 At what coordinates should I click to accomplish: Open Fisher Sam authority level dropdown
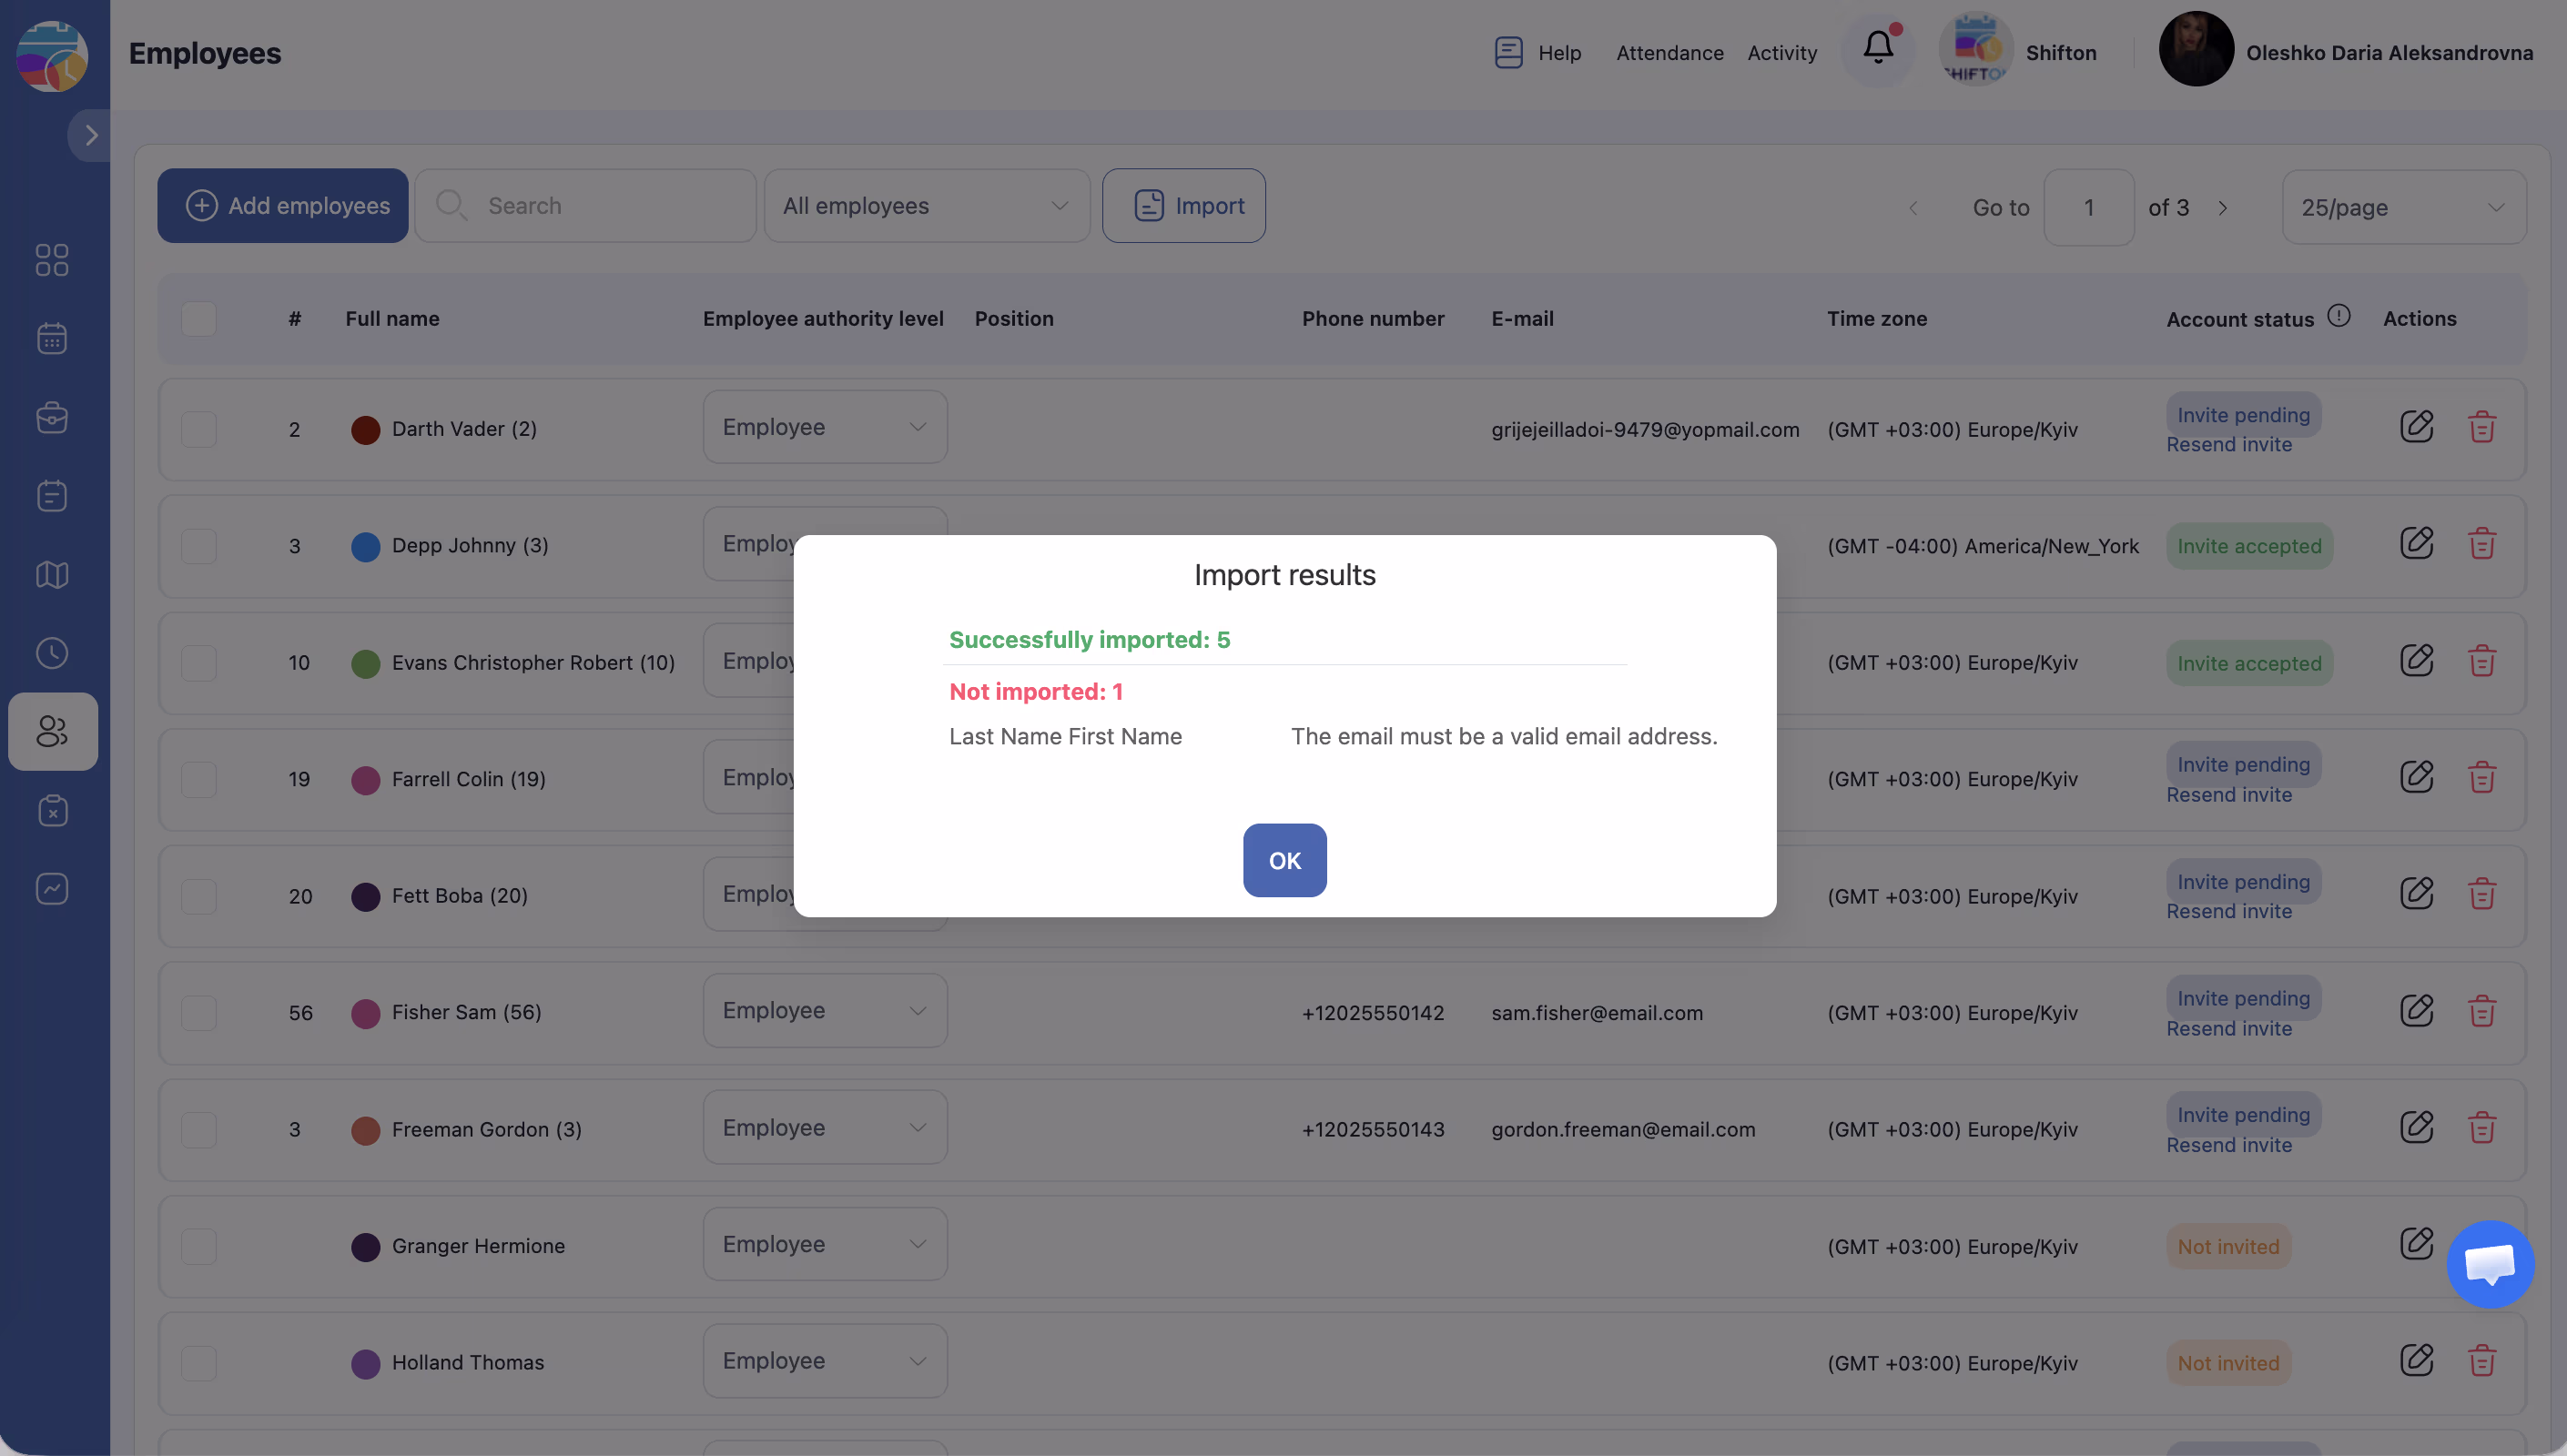point(824,1011)
